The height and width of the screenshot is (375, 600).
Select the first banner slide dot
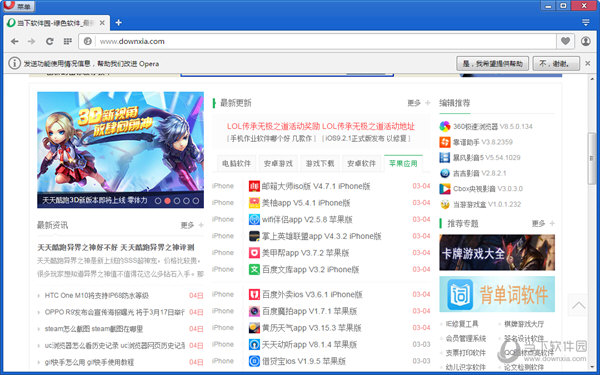[x=158, y=201]
